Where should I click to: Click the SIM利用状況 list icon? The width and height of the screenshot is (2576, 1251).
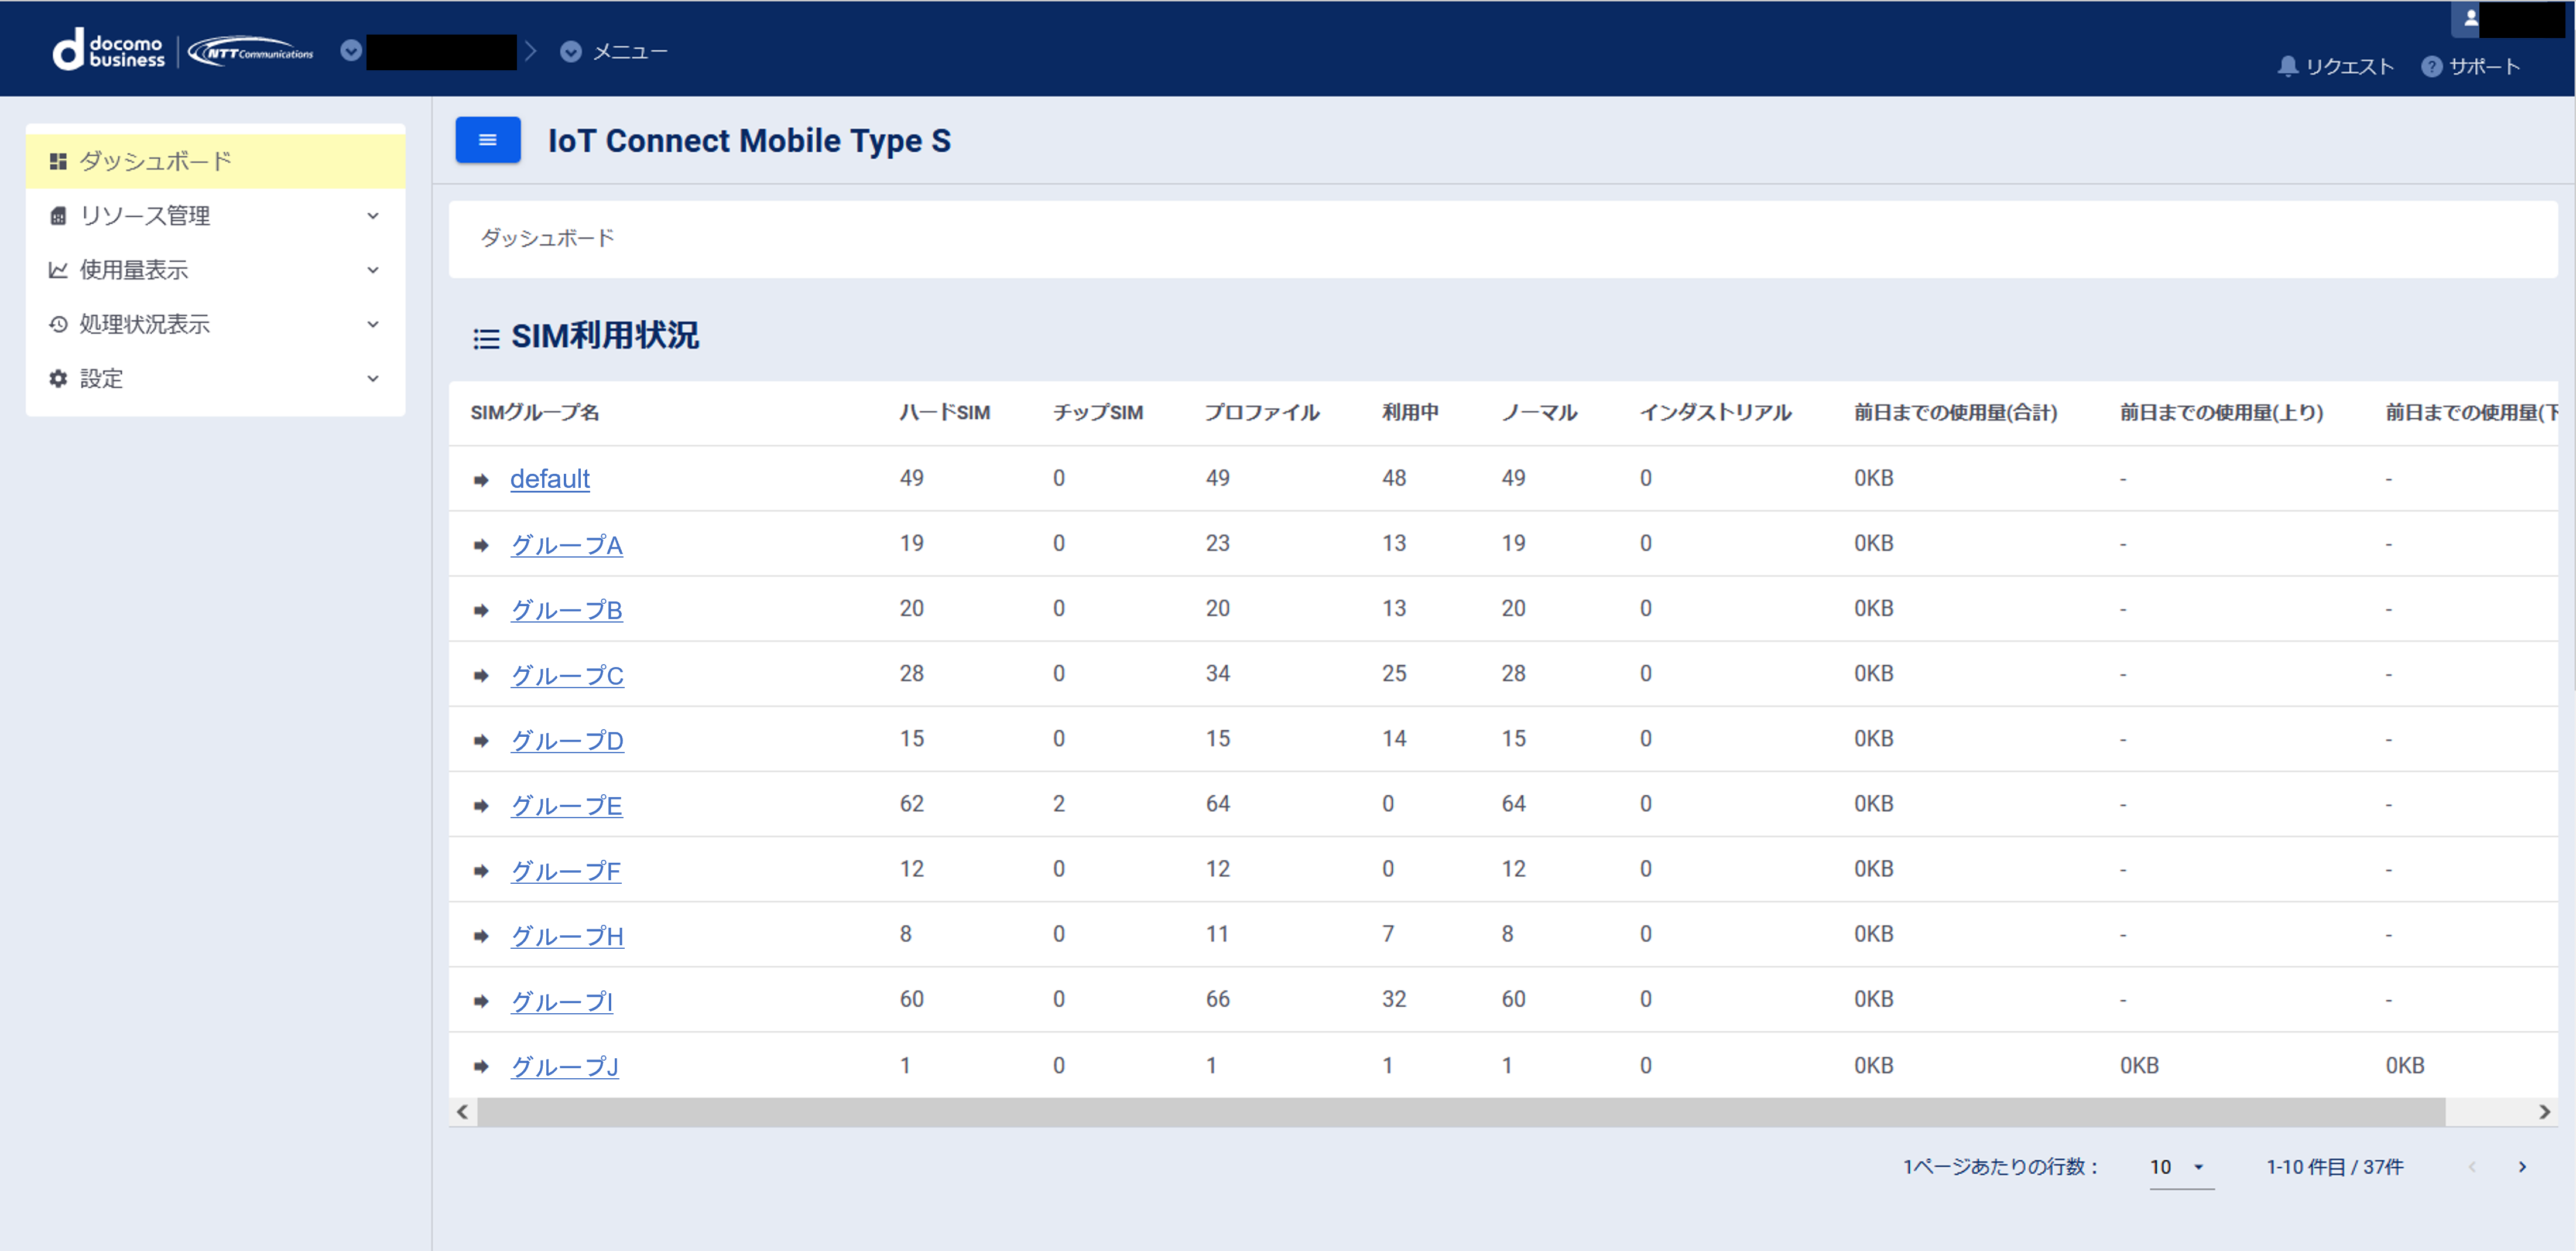(x=486, y=338)
